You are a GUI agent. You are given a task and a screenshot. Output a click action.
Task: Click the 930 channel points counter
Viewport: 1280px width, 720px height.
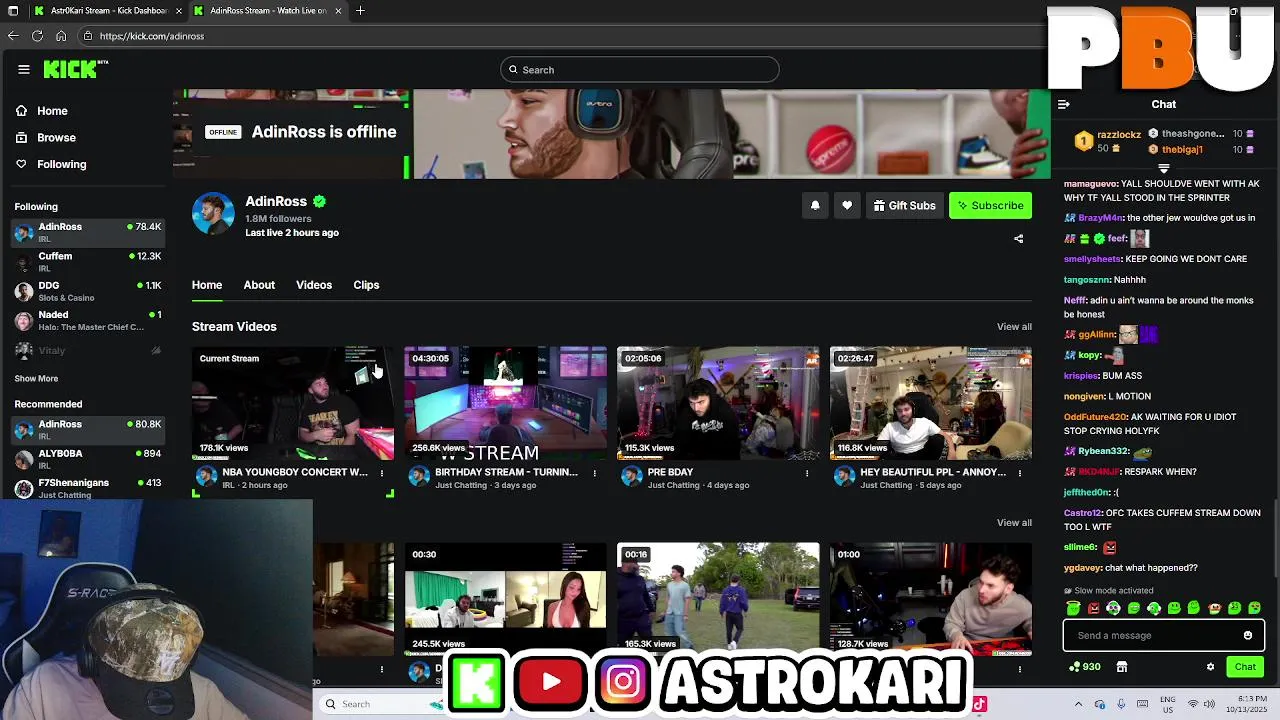point(1085,667)
